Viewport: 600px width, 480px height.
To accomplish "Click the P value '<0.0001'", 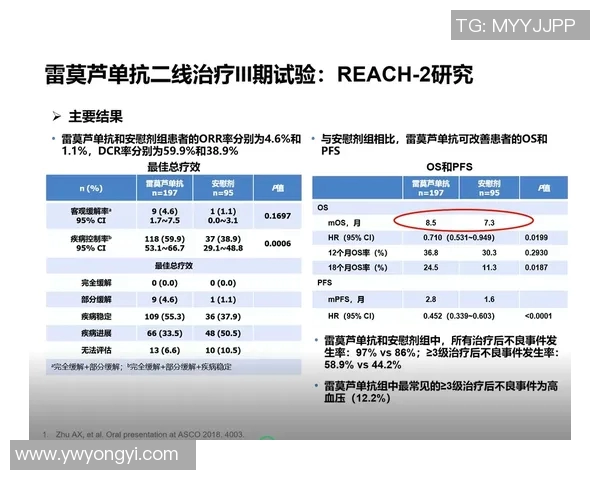I will point(538,316).
